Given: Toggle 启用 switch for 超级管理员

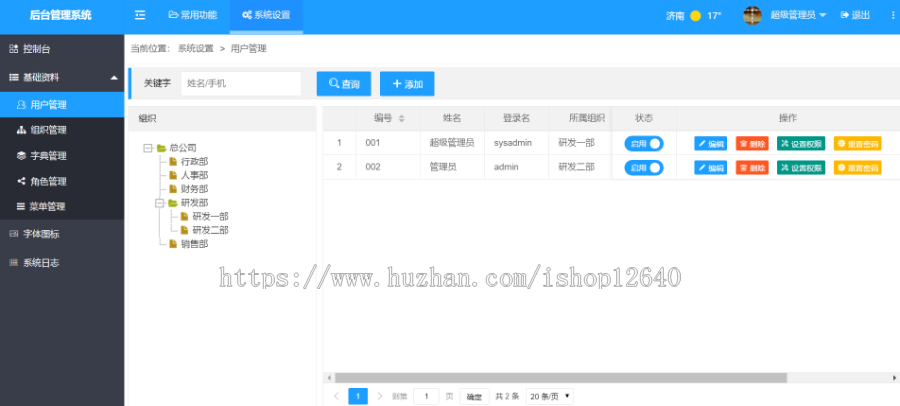Looking at the screenshot, I should point(643,143).
